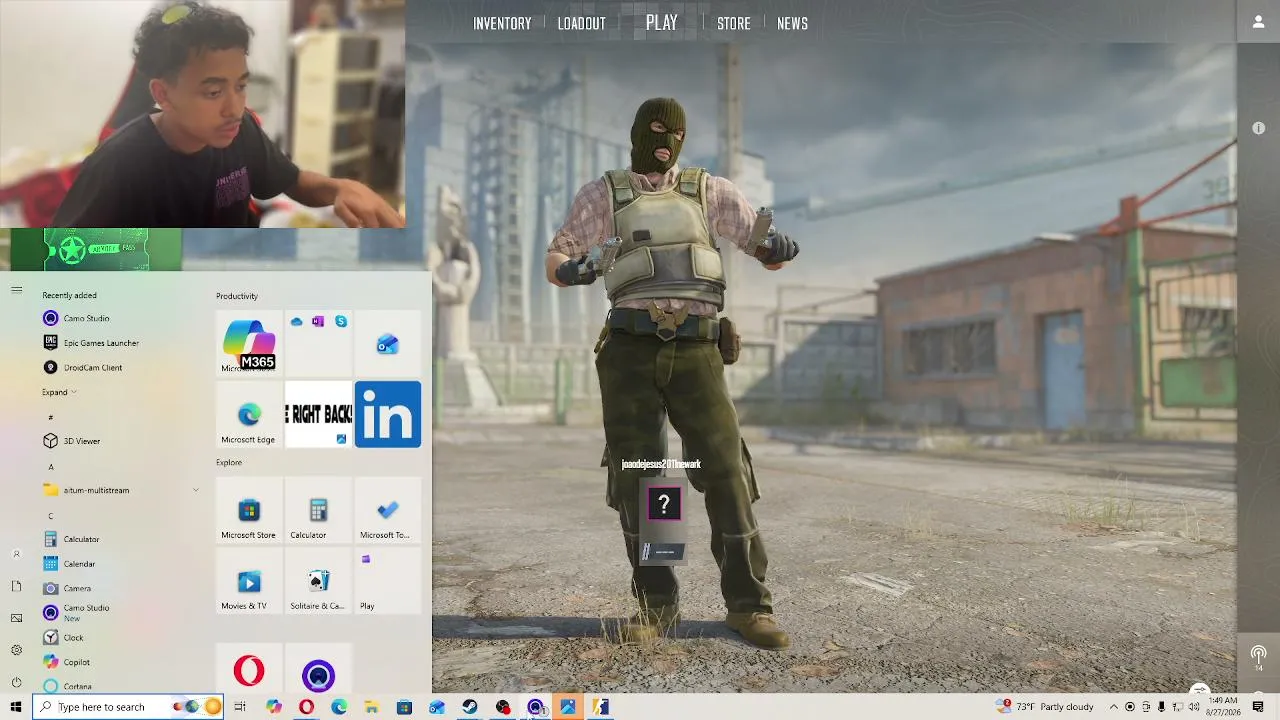The image size is (1280, 720).
Task: Open the Microsoft To Do tile
Action: click(x=388, y=510)
